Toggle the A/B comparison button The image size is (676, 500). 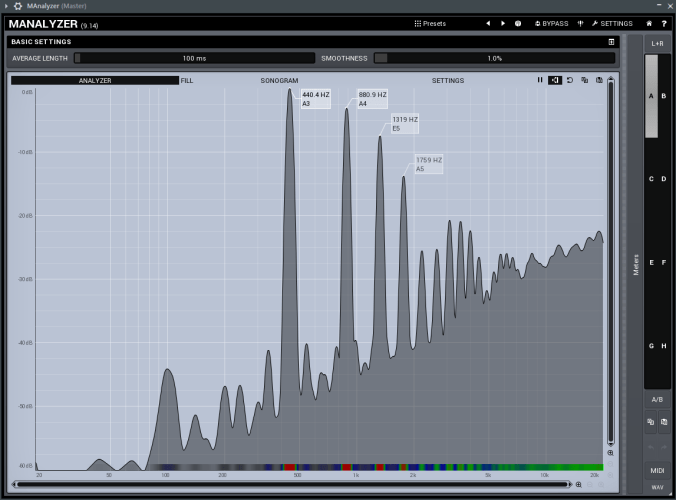point(657,399)
